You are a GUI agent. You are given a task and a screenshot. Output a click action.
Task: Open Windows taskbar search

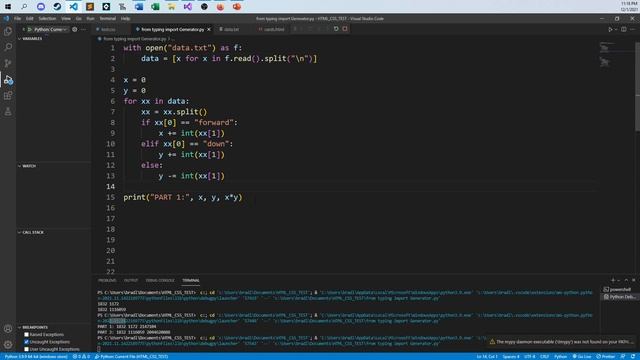(24, 7)
